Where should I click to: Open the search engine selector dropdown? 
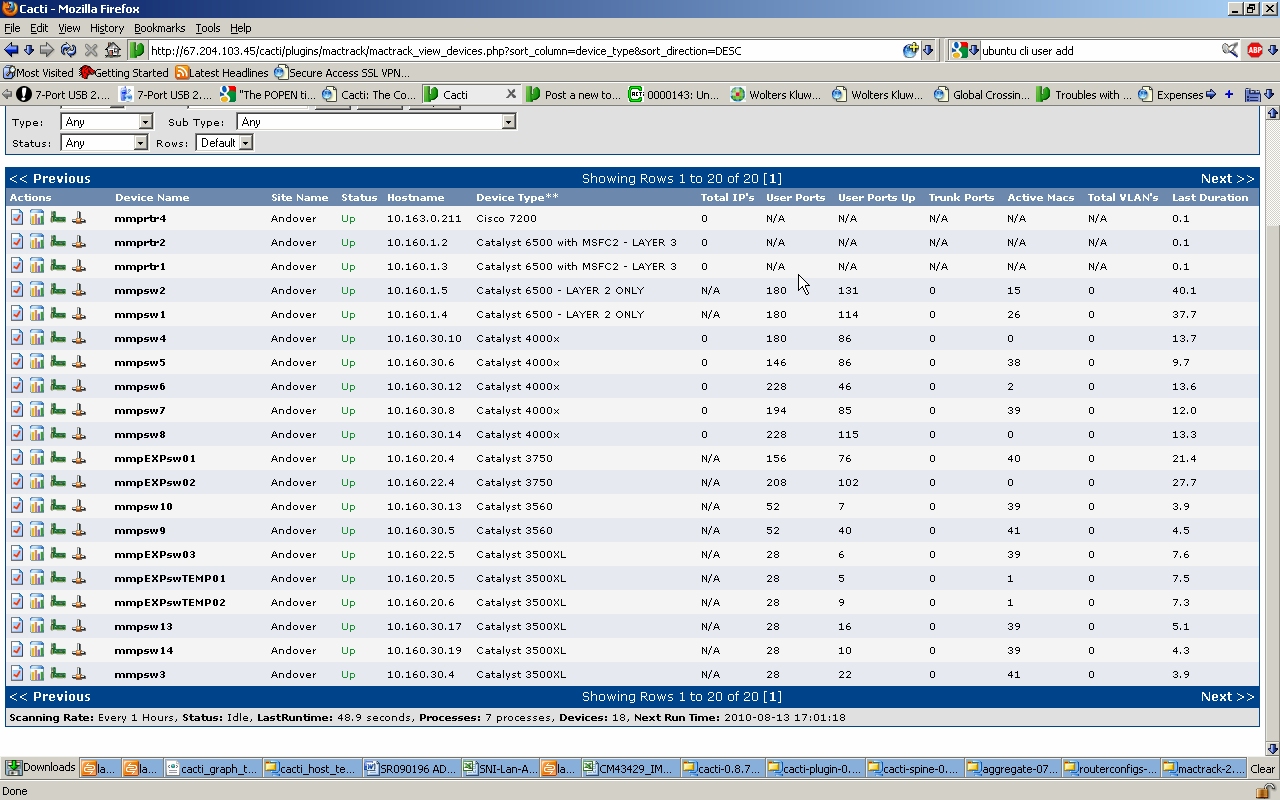coord(964,50)
